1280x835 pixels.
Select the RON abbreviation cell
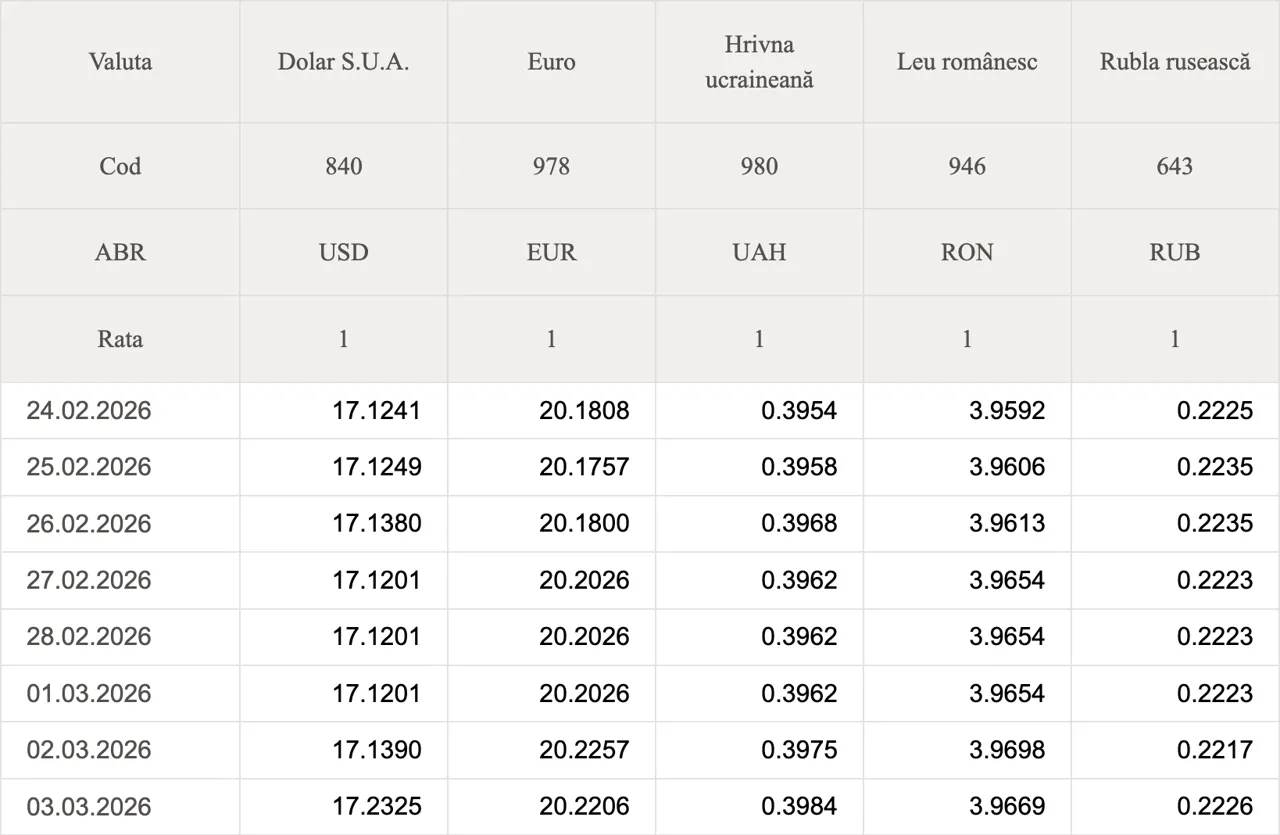tap(967, 252)
